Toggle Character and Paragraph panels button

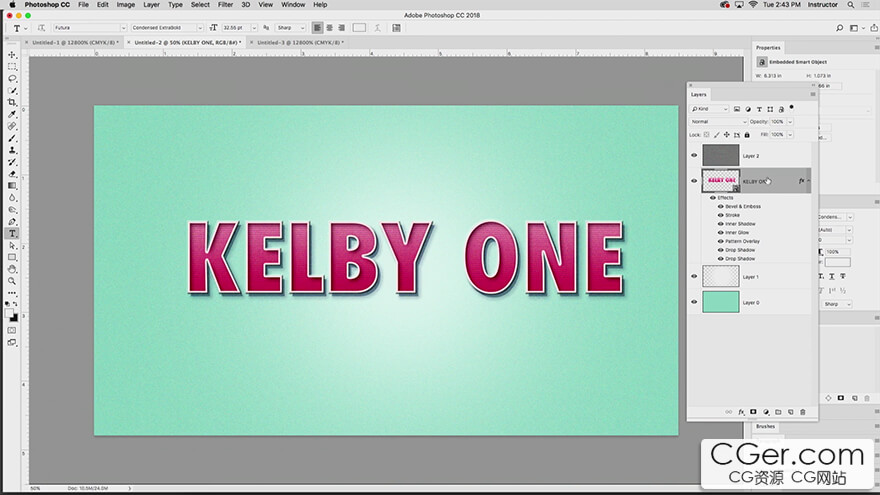pos(396,28)
